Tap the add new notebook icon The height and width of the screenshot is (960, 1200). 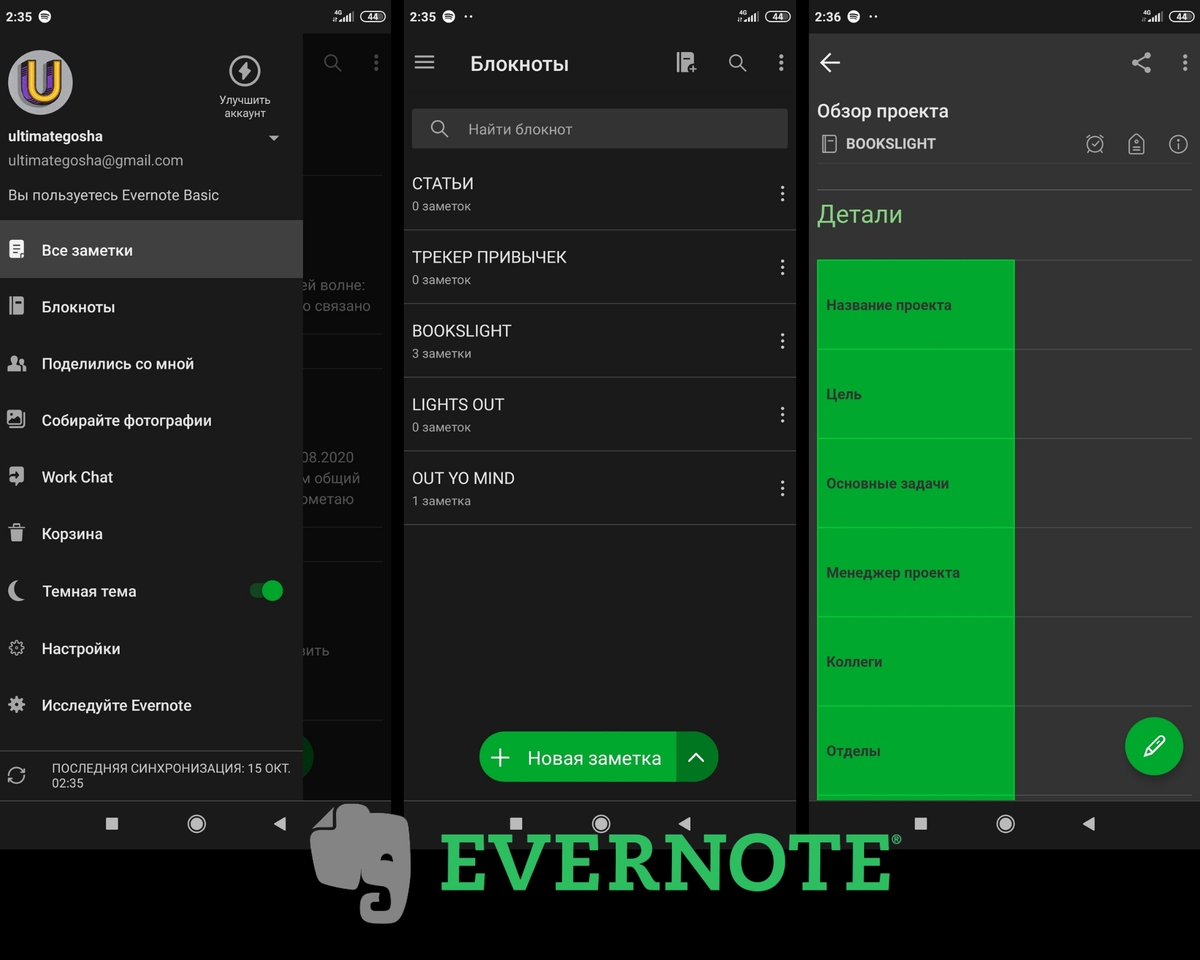(686, 63)
